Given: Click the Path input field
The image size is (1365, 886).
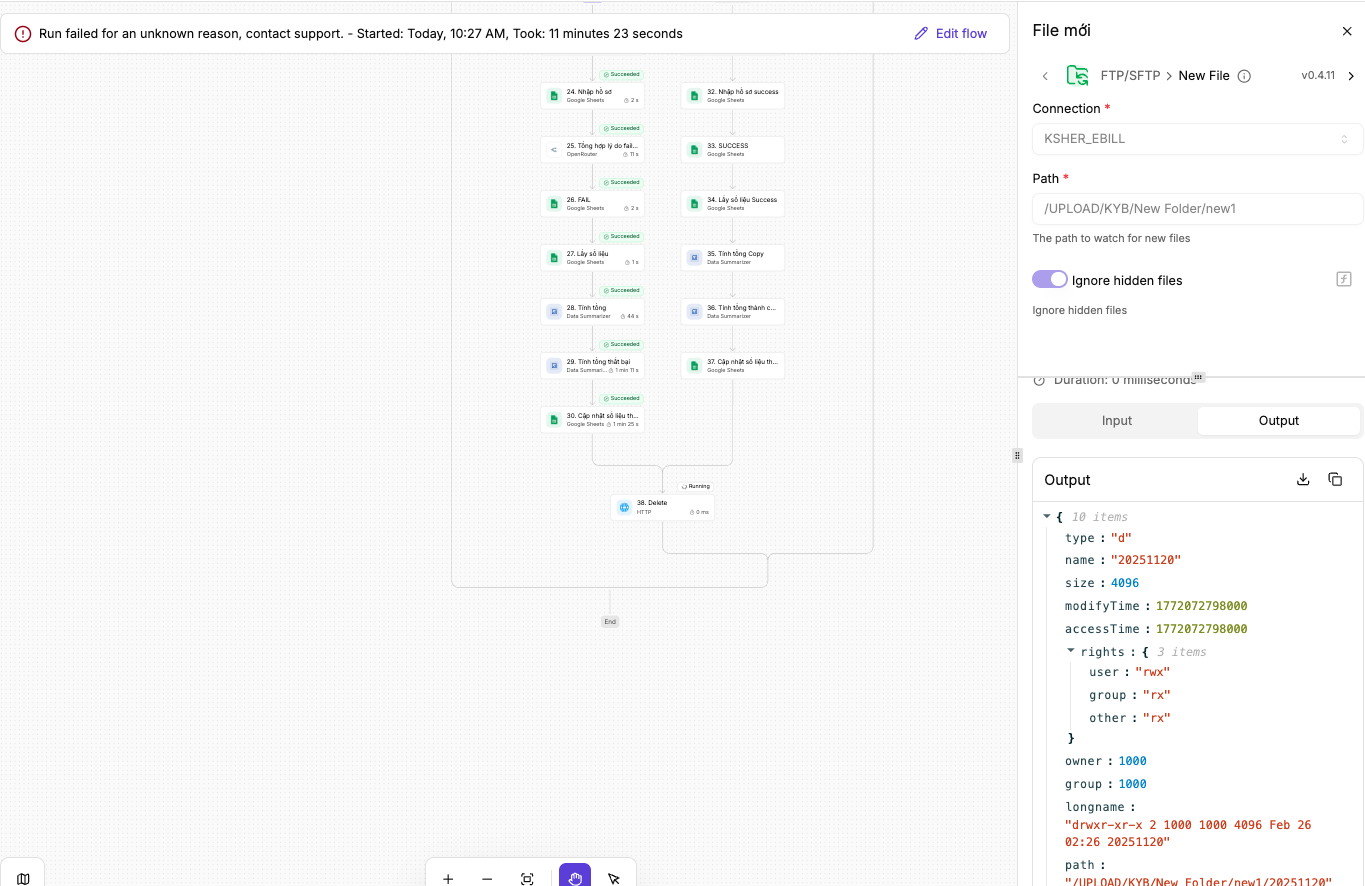Looking at the screenshot, I should [x=1197, y=209].
